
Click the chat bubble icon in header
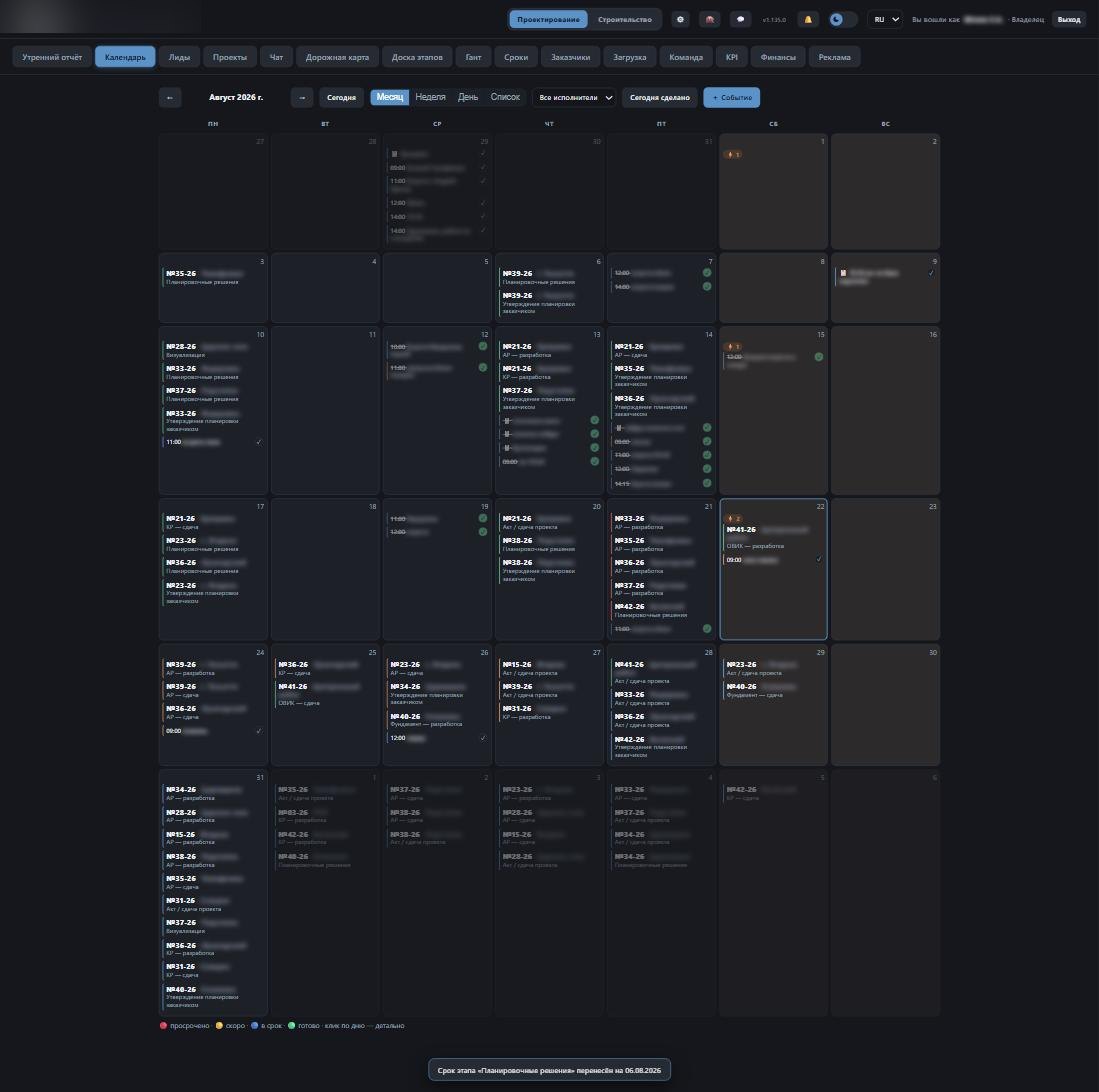pyautogui.click(x=740, y=20)
